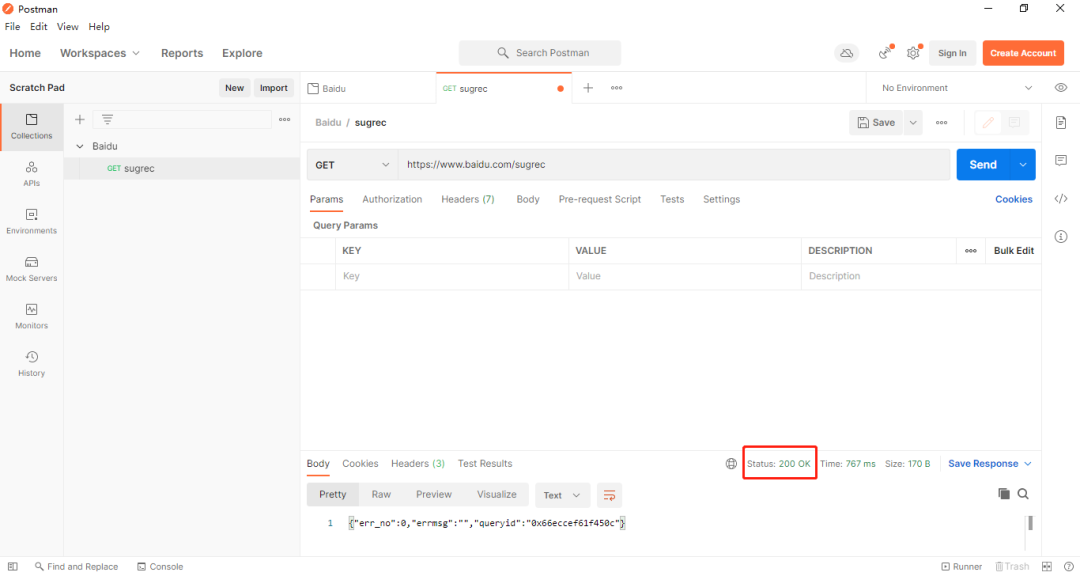This screenshot has height=576, width=1080.
Task: Open the GET method dropdown
Action: tap(353, 165)
